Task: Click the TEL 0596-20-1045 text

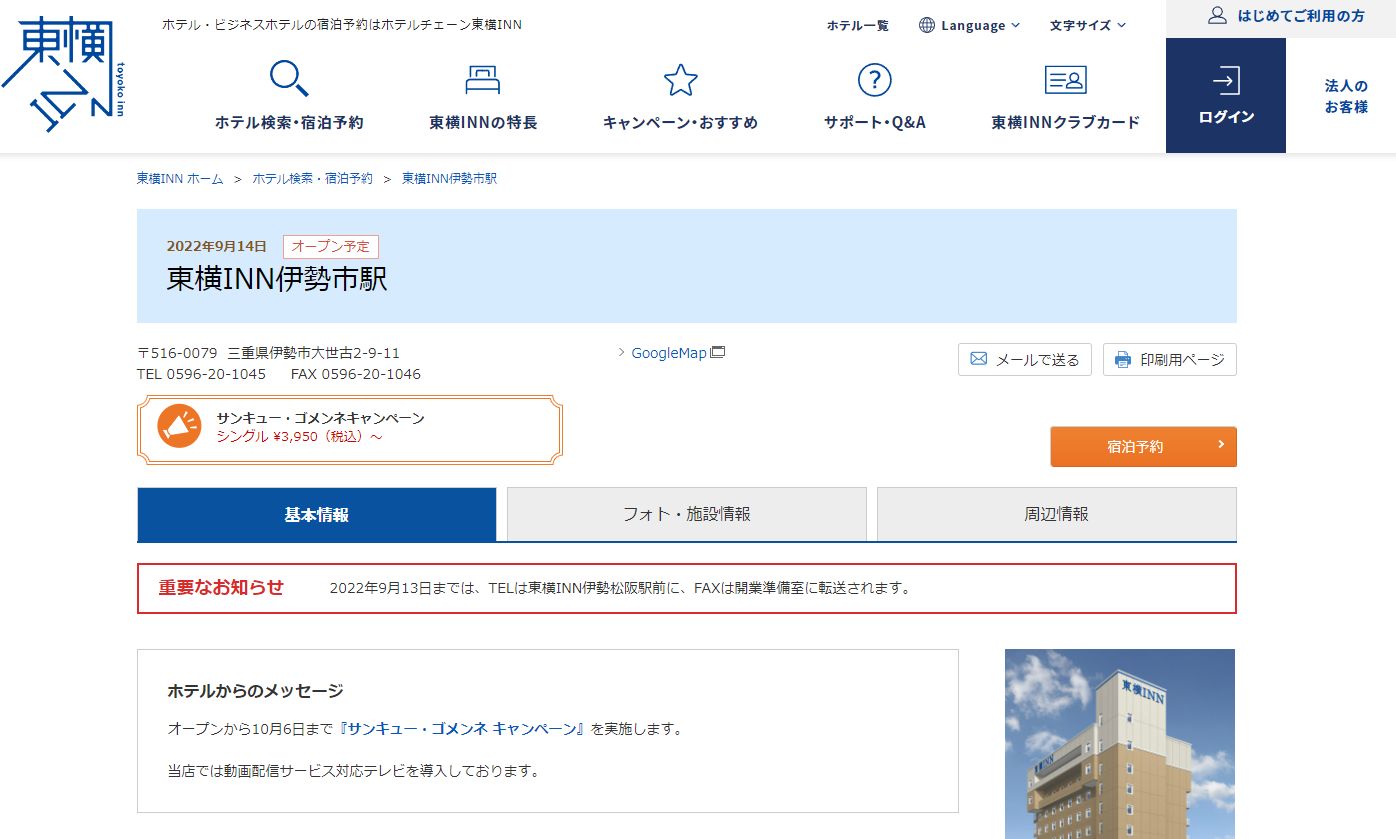Action: click(201, 374)
